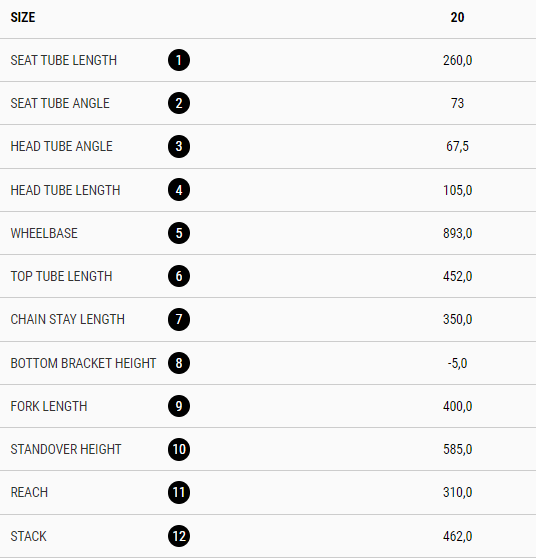Click the number 2 seat tube angle badge
Image resolution: width=536 pixels, height=558 pixels.
179,103
